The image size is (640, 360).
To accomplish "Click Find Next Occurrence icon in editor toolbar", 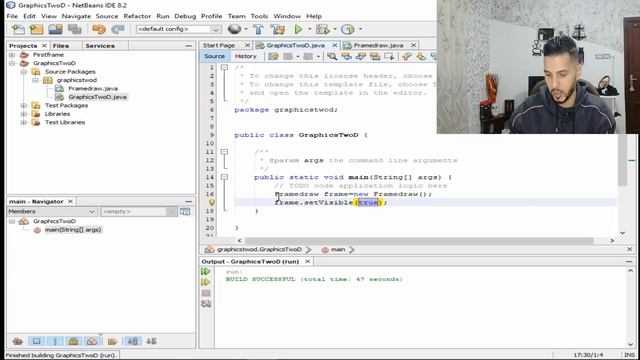I will point(361,56).
